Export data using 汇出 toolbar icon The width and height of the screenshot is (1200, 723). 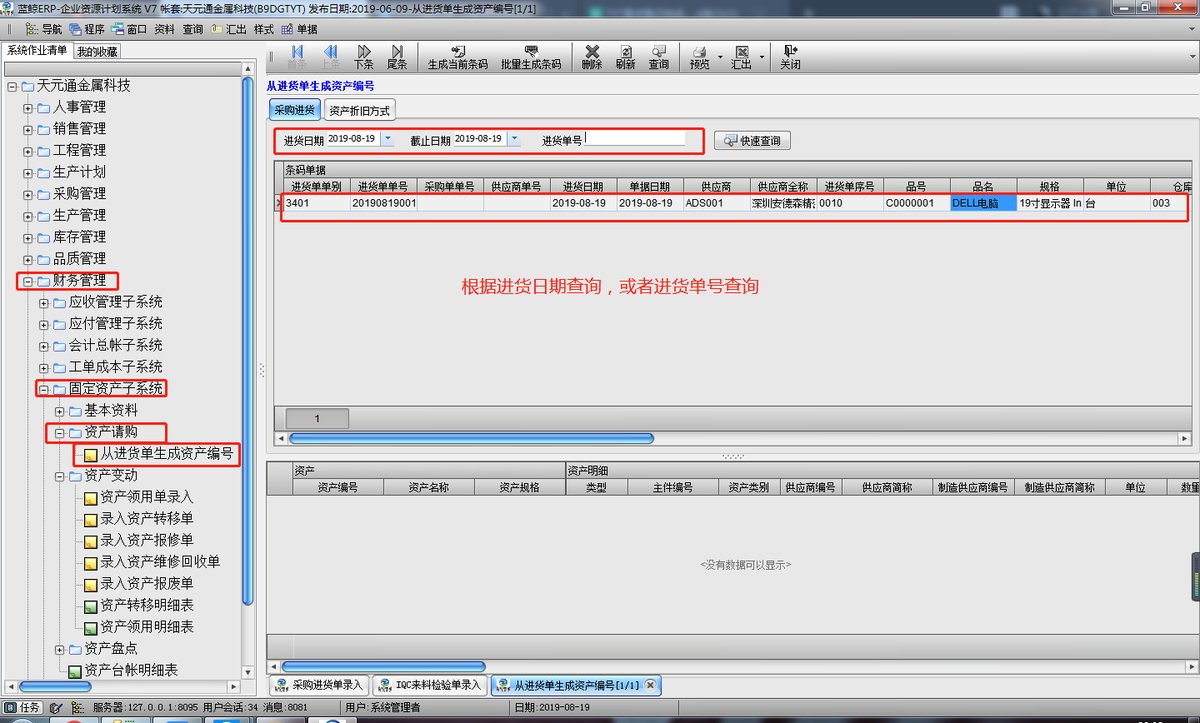pos(741,57)
